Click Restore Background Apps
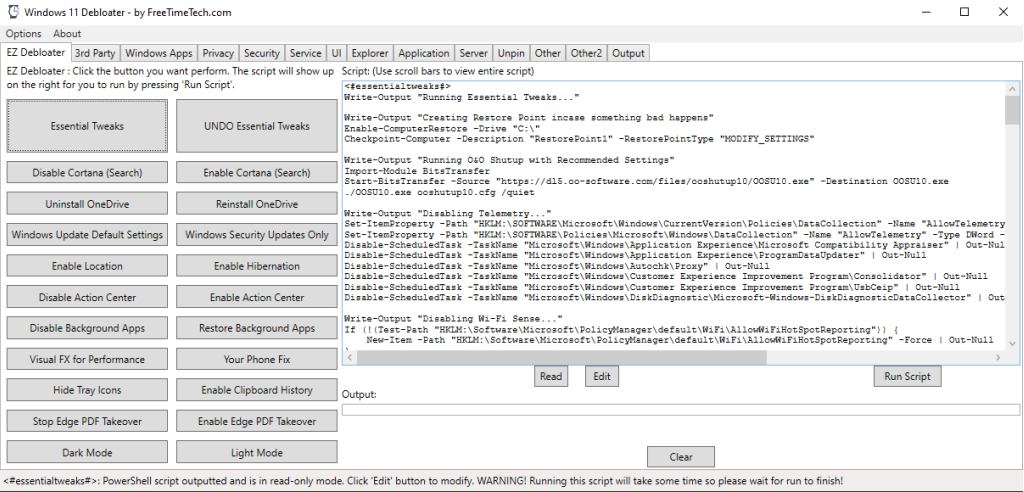This screenshot has width=1024, height=492. (x=257, y=328)
